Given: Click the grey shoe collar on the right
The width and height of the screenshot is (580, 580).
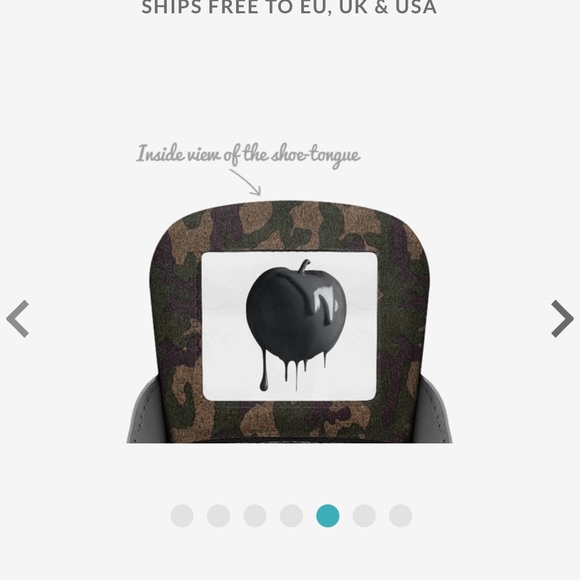Looking at the screenshot, I should click(x=435, y=411).
